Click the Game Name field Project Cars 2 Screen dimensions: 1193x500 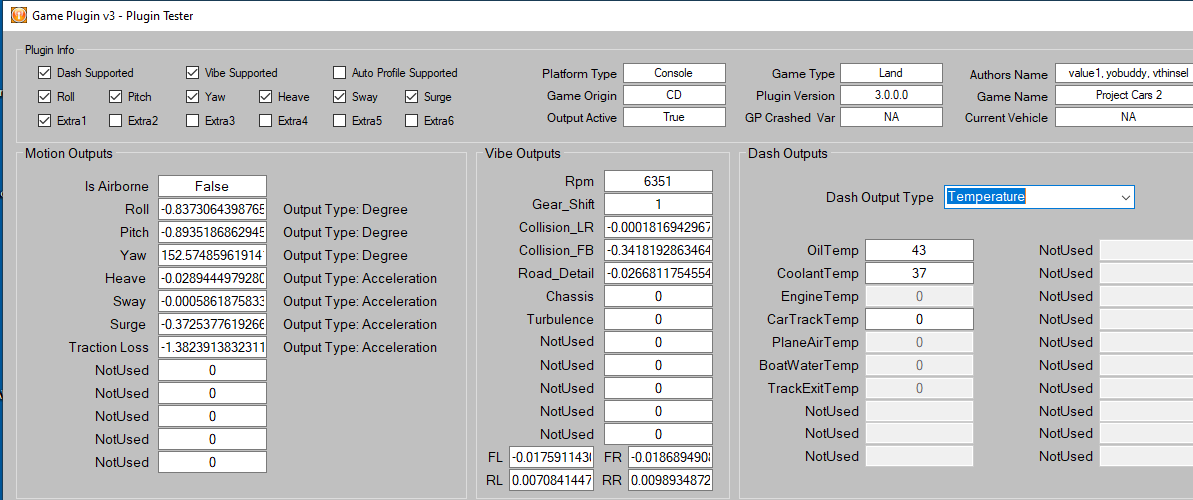[1124, 95]
